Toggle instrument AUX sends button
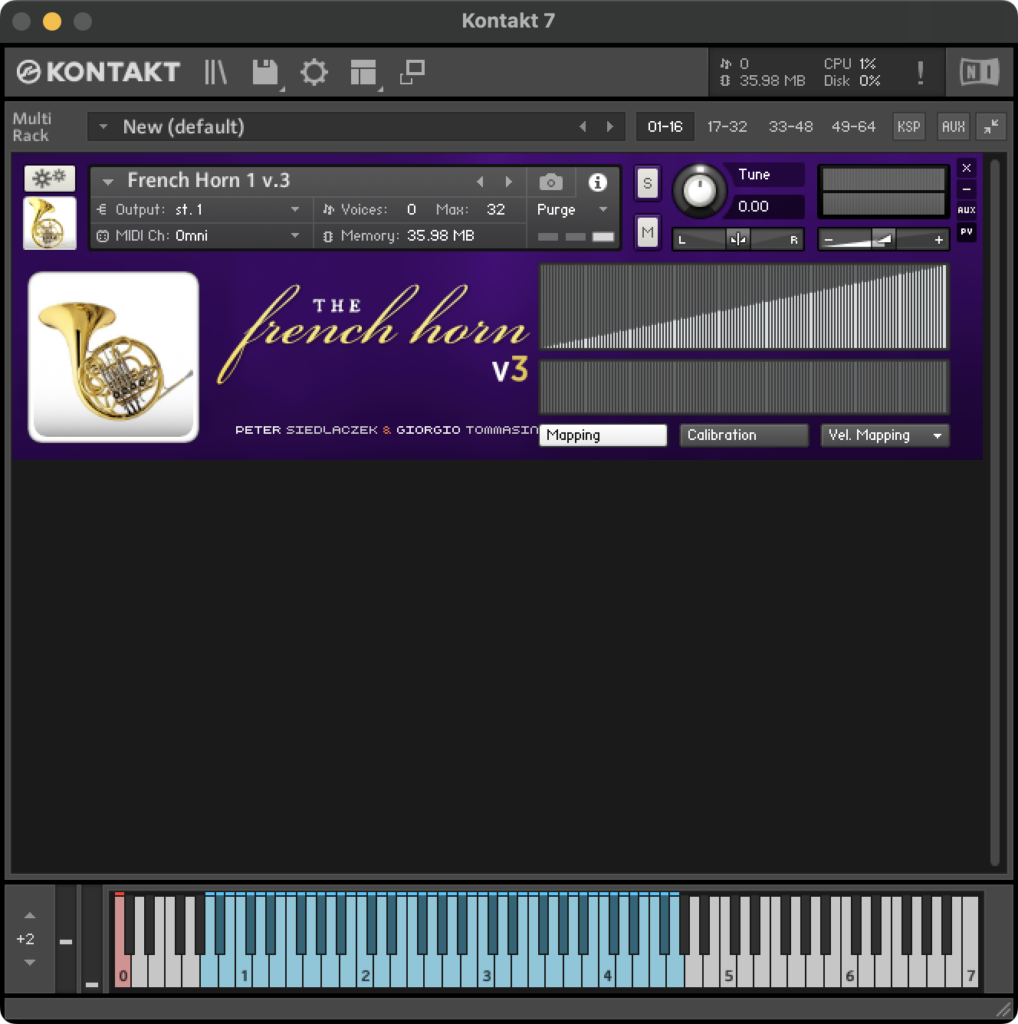 click(x=967, y=210)
